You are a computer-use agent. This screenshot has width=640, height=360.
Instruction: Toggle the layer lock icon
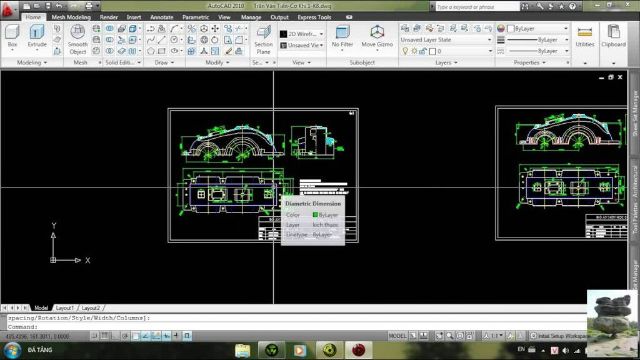click(423, 51)
